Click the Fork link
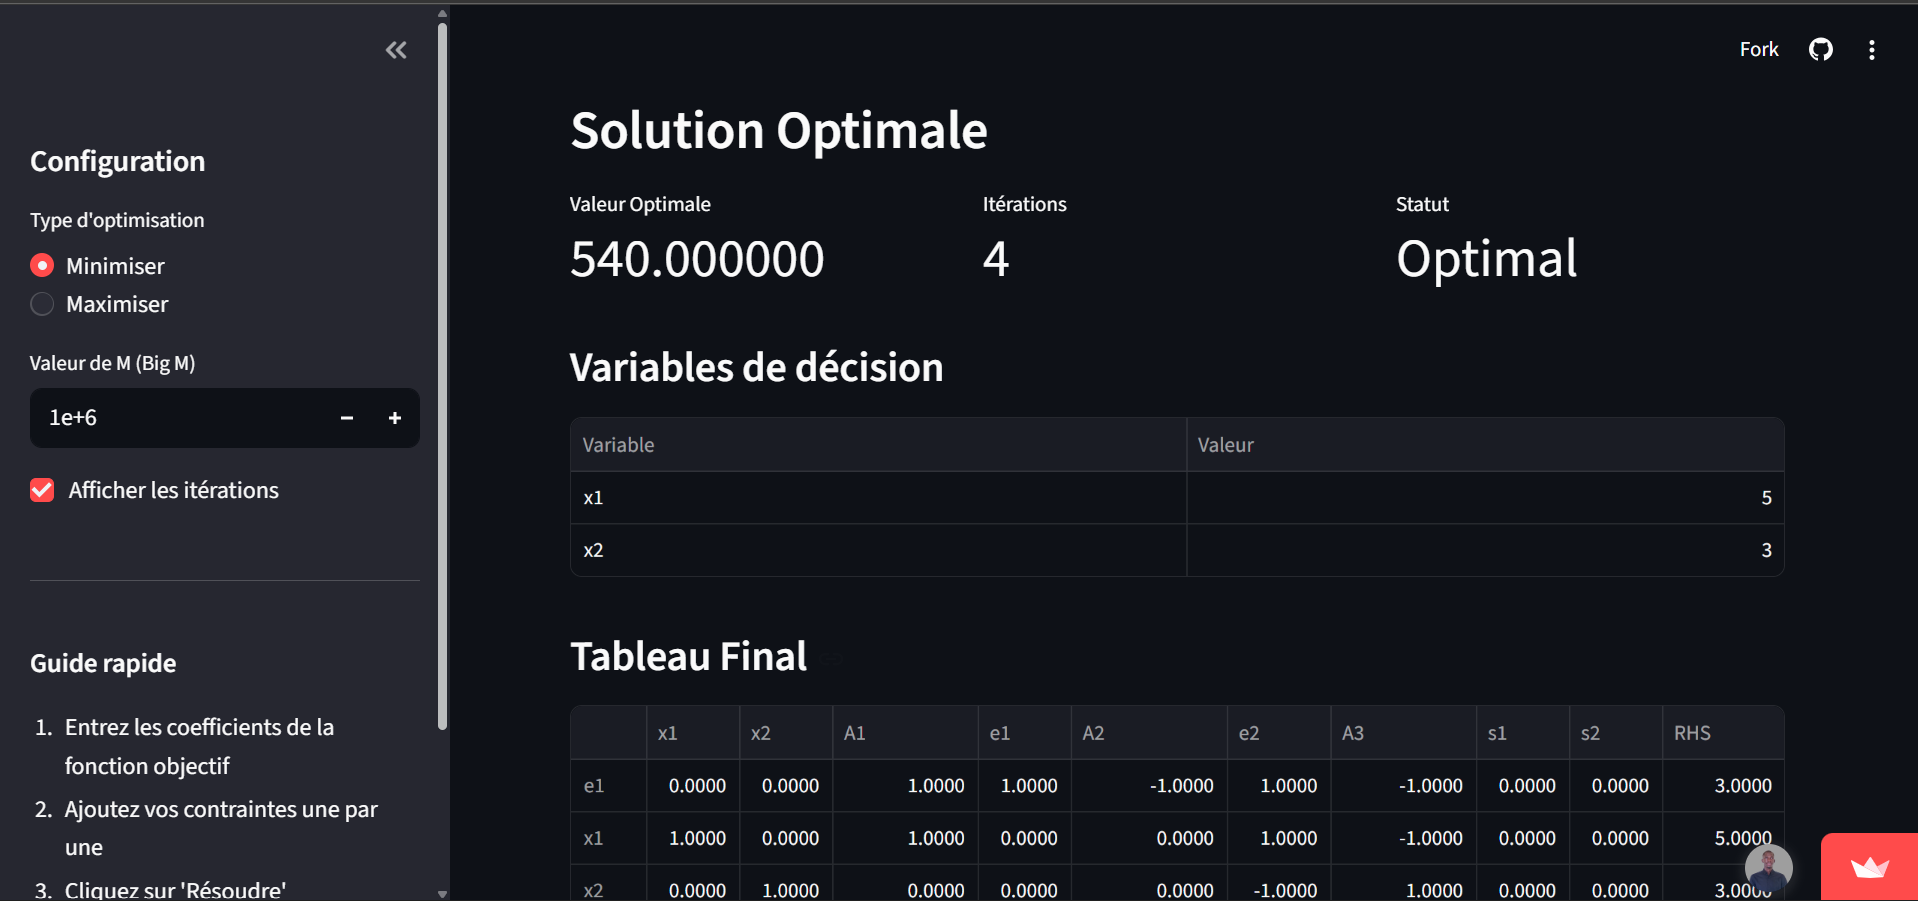This screenshot has height=901, width=1918. (x=1758, y=50)
